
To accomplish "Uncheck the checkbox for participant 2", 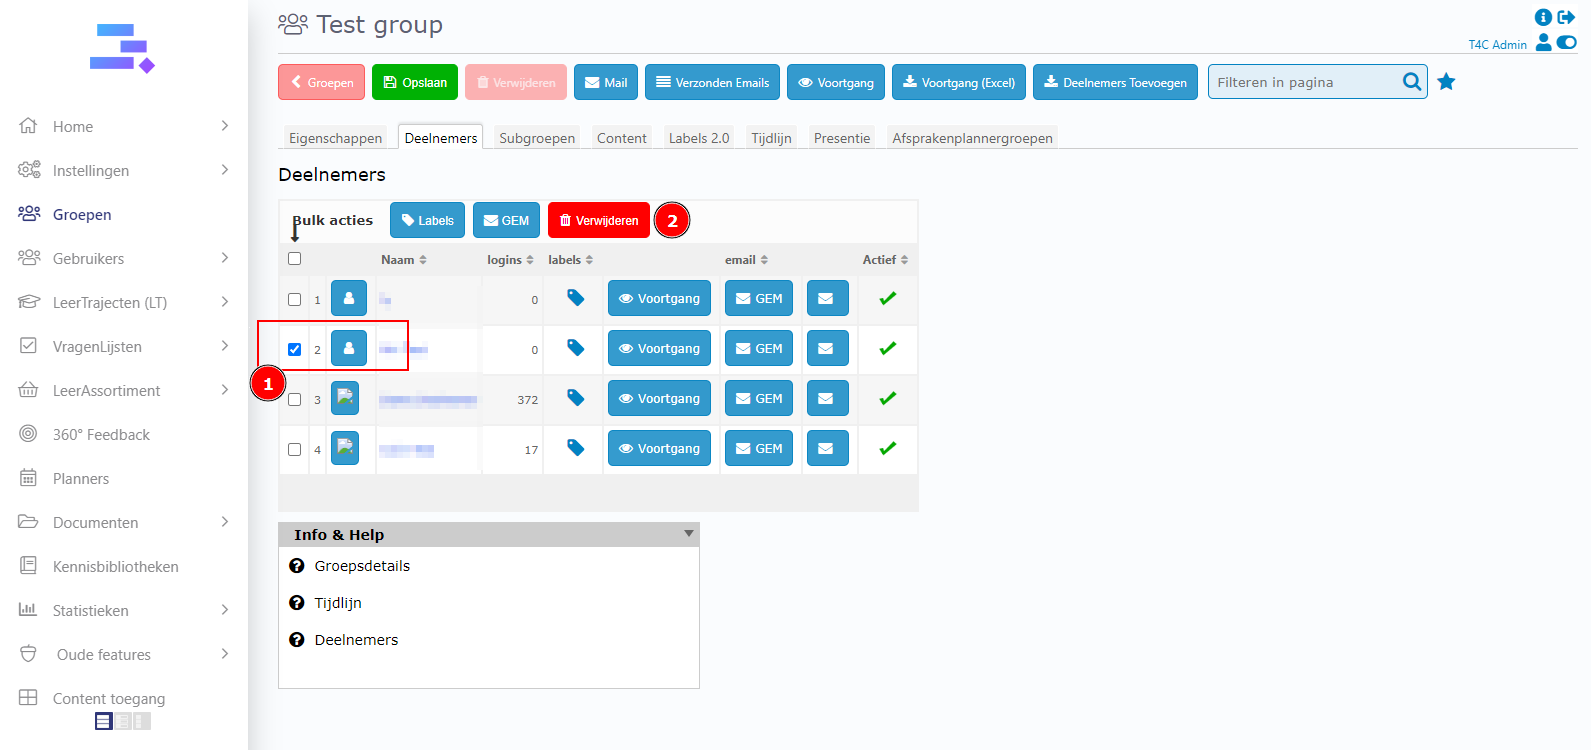I will pyautogui.click(x=294, y=349).
